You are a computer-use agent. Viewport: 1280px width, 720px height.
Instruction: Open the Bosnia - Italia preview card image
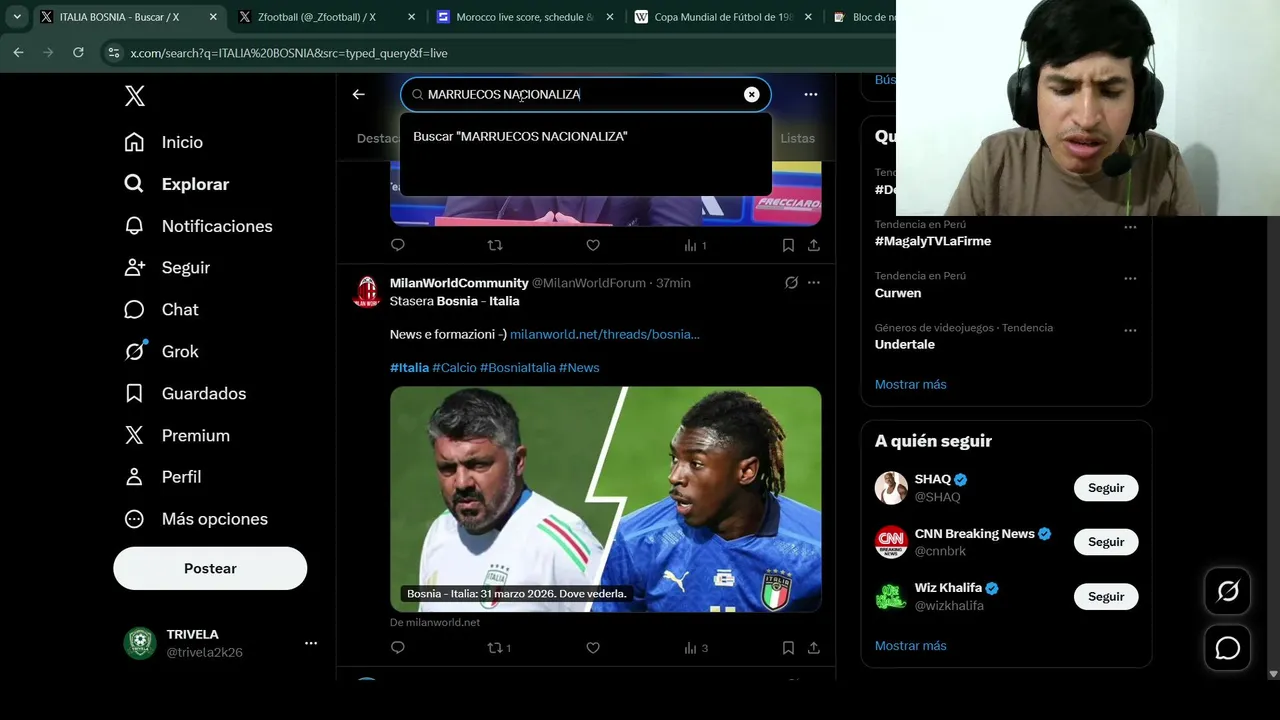coord(606,499)
